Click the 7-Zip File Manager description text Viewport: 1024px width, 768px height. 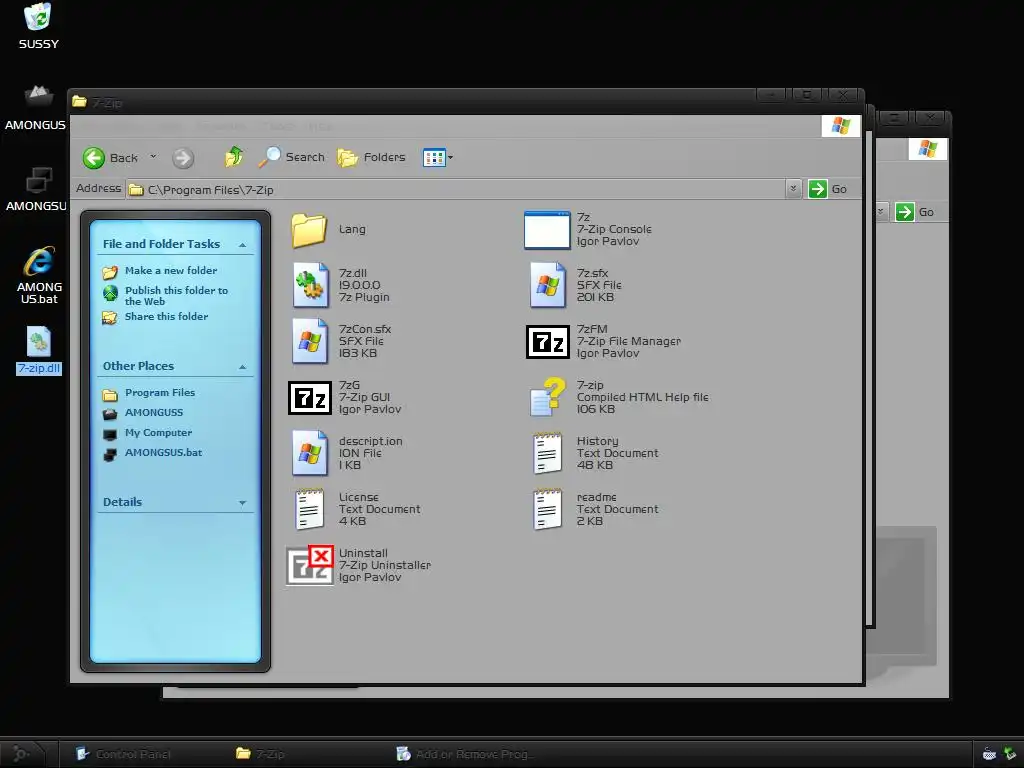click(629, 342)
